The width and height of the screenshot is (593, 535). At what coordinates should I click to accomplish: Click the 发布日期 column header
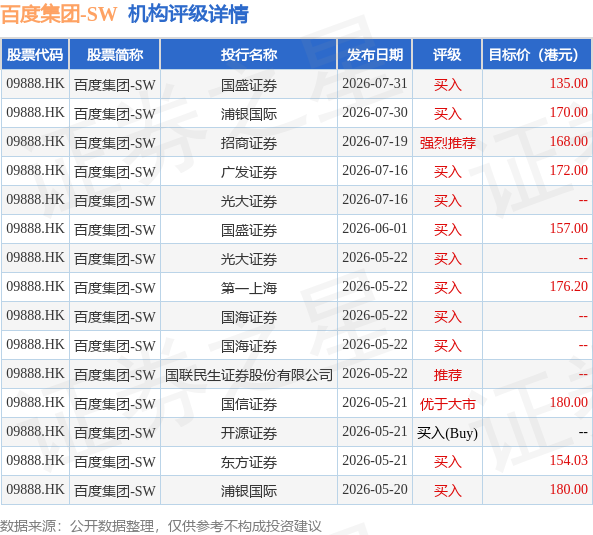pos(375,54)
